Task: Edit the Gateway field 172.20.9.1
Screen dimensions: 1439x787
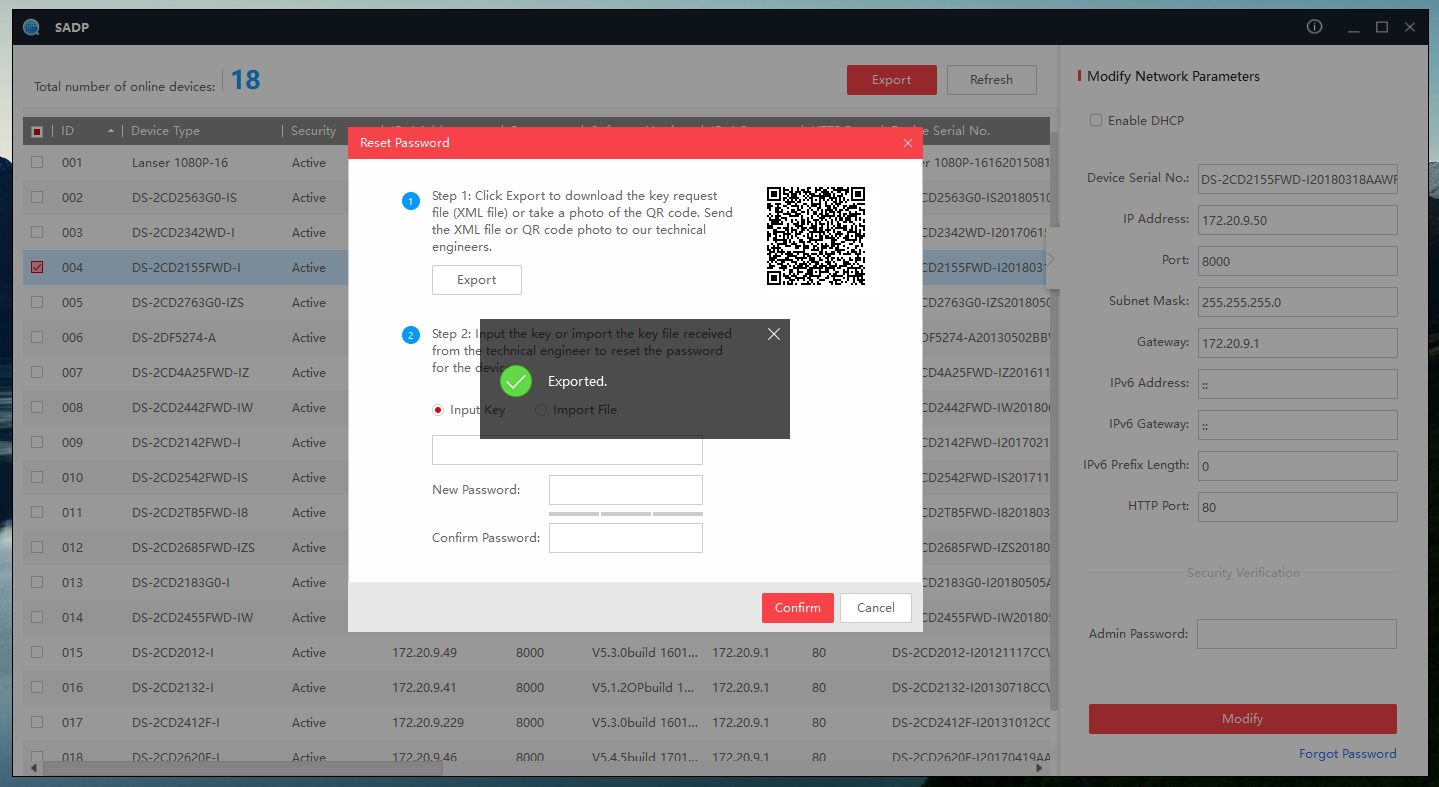Action: point(1297,343)
